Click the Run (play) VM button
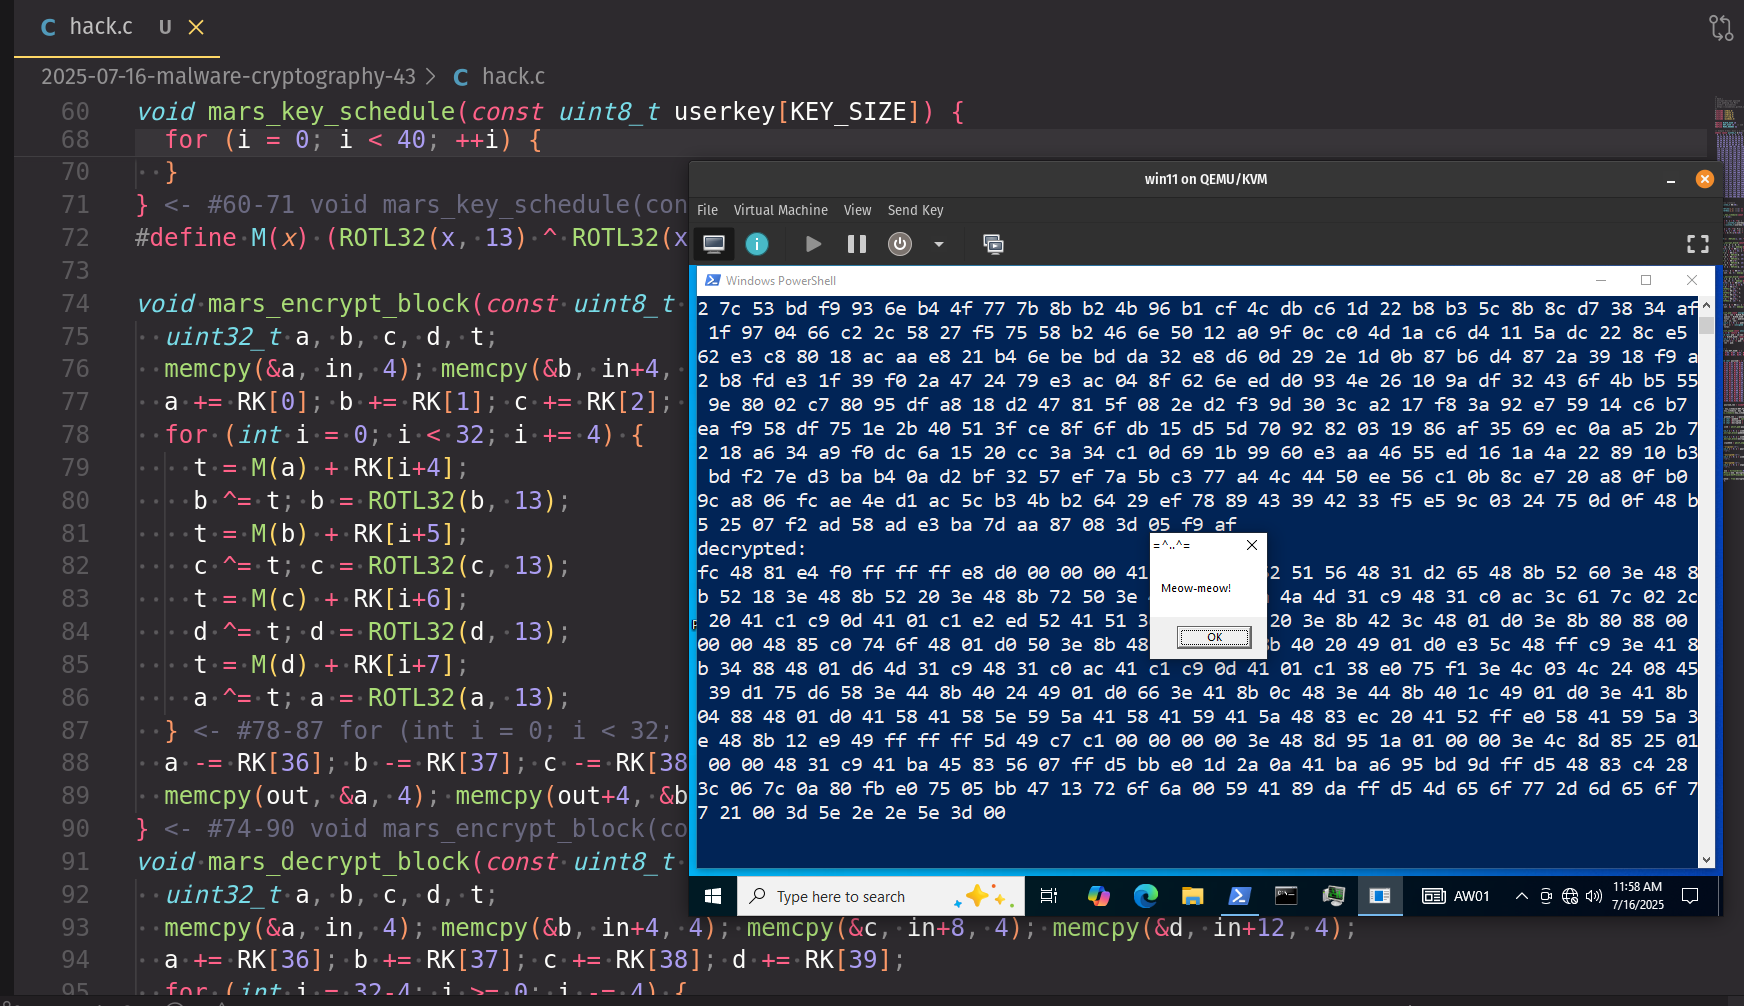 [x=813, y=244]
